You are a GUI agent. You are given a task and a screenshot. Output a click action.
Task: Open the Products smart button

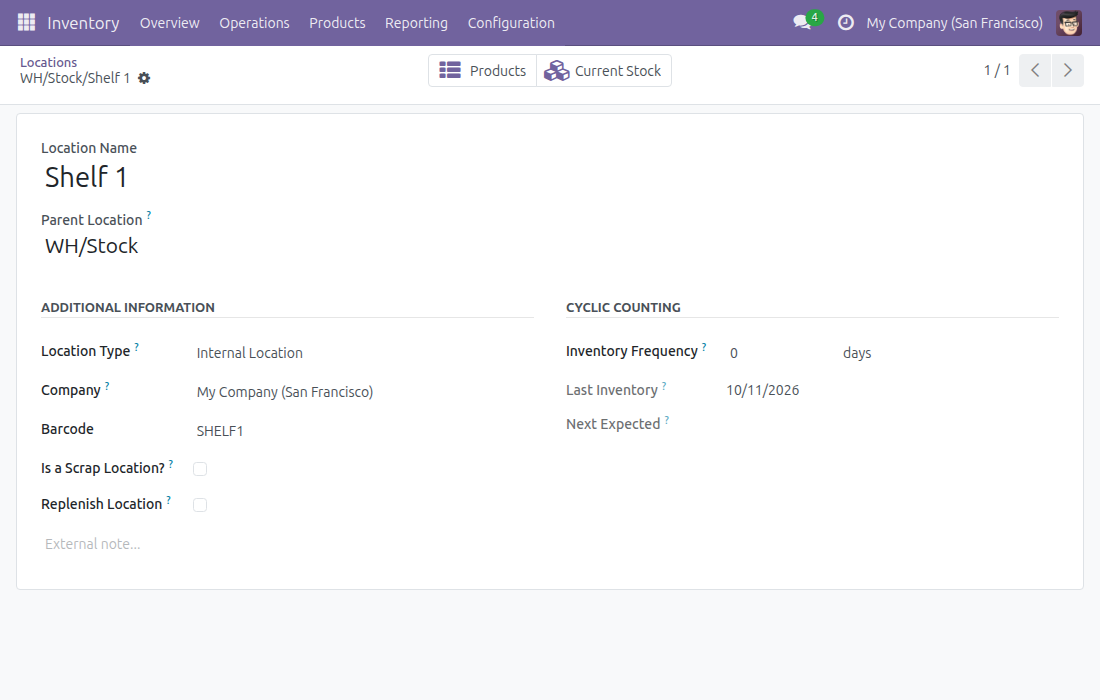tap(483, 71)
